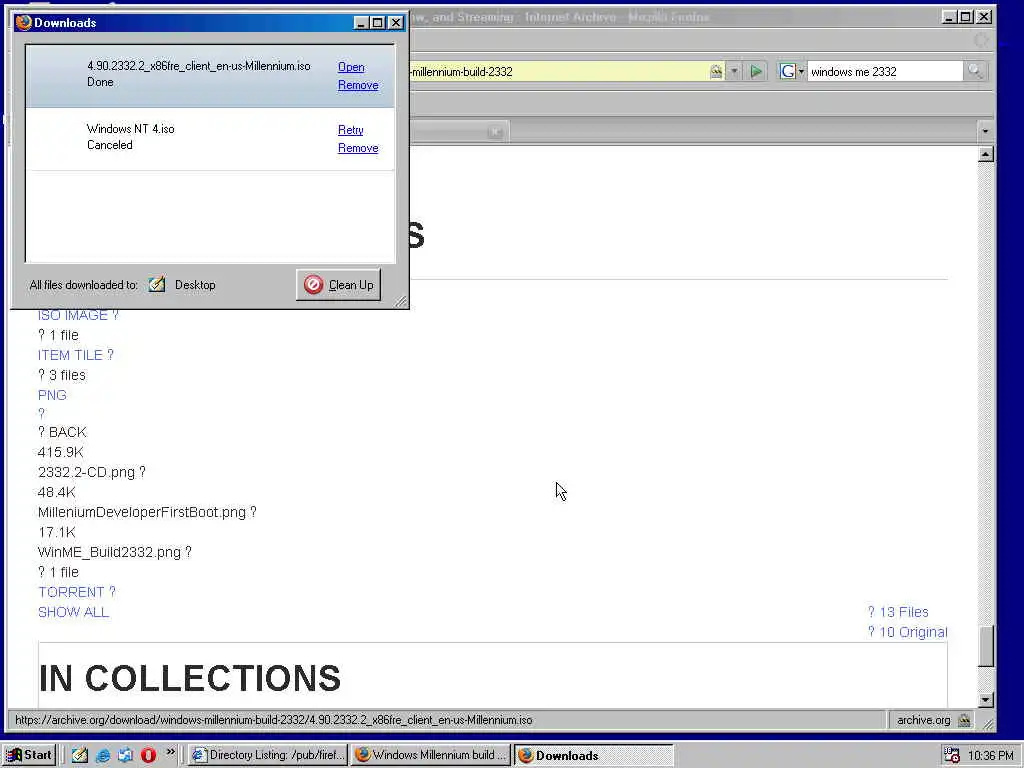Image resolution: width=1024 pixels, height=768 pixels.
Task: Click the 10:36 PM clock
Action: 990,756
